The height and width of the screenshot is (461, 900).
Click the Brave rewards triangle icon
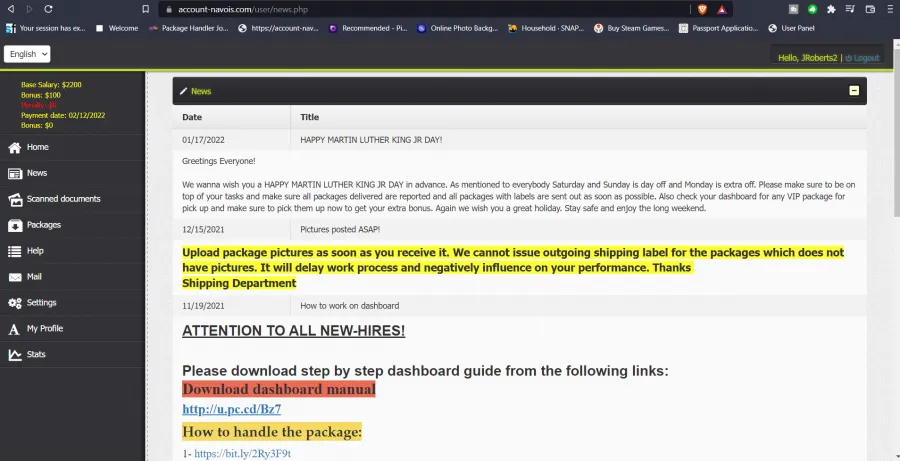[721, 9]
